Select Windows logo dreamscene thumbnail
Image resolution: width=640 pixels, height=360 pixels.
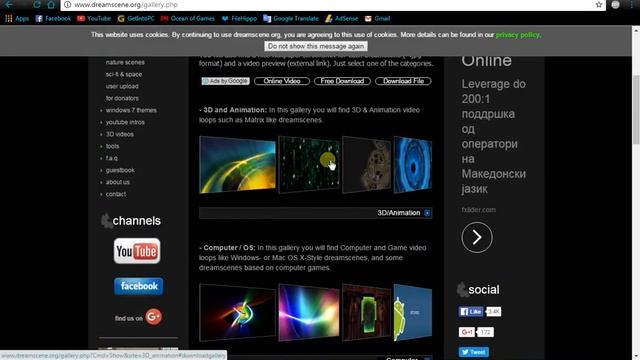pyautogui.click(x=238, y=312)
